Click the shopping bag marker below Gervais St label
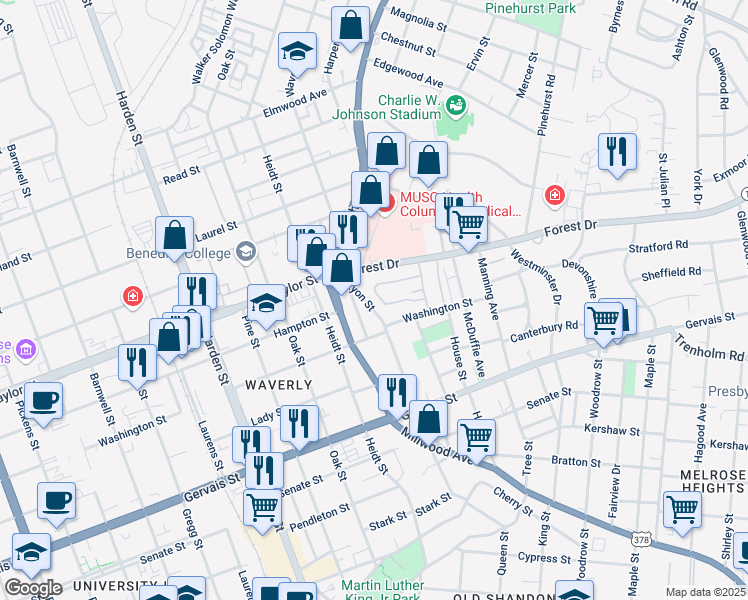This screenshot has width=748, height=600. (428, 420)
